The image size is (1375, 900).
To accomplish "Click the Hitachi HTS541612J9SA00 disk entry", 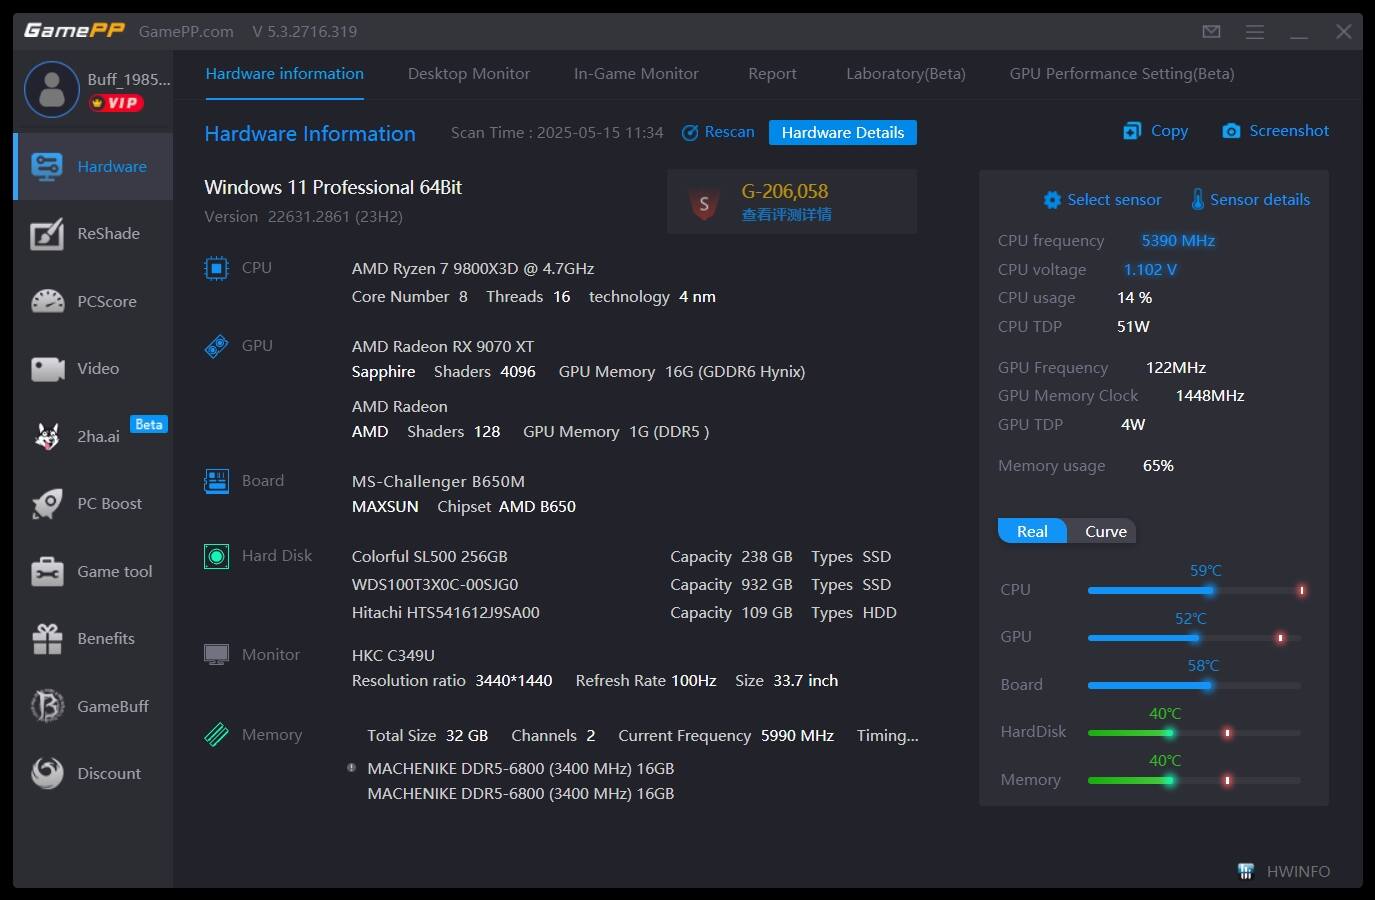I will tap(446, 613).
